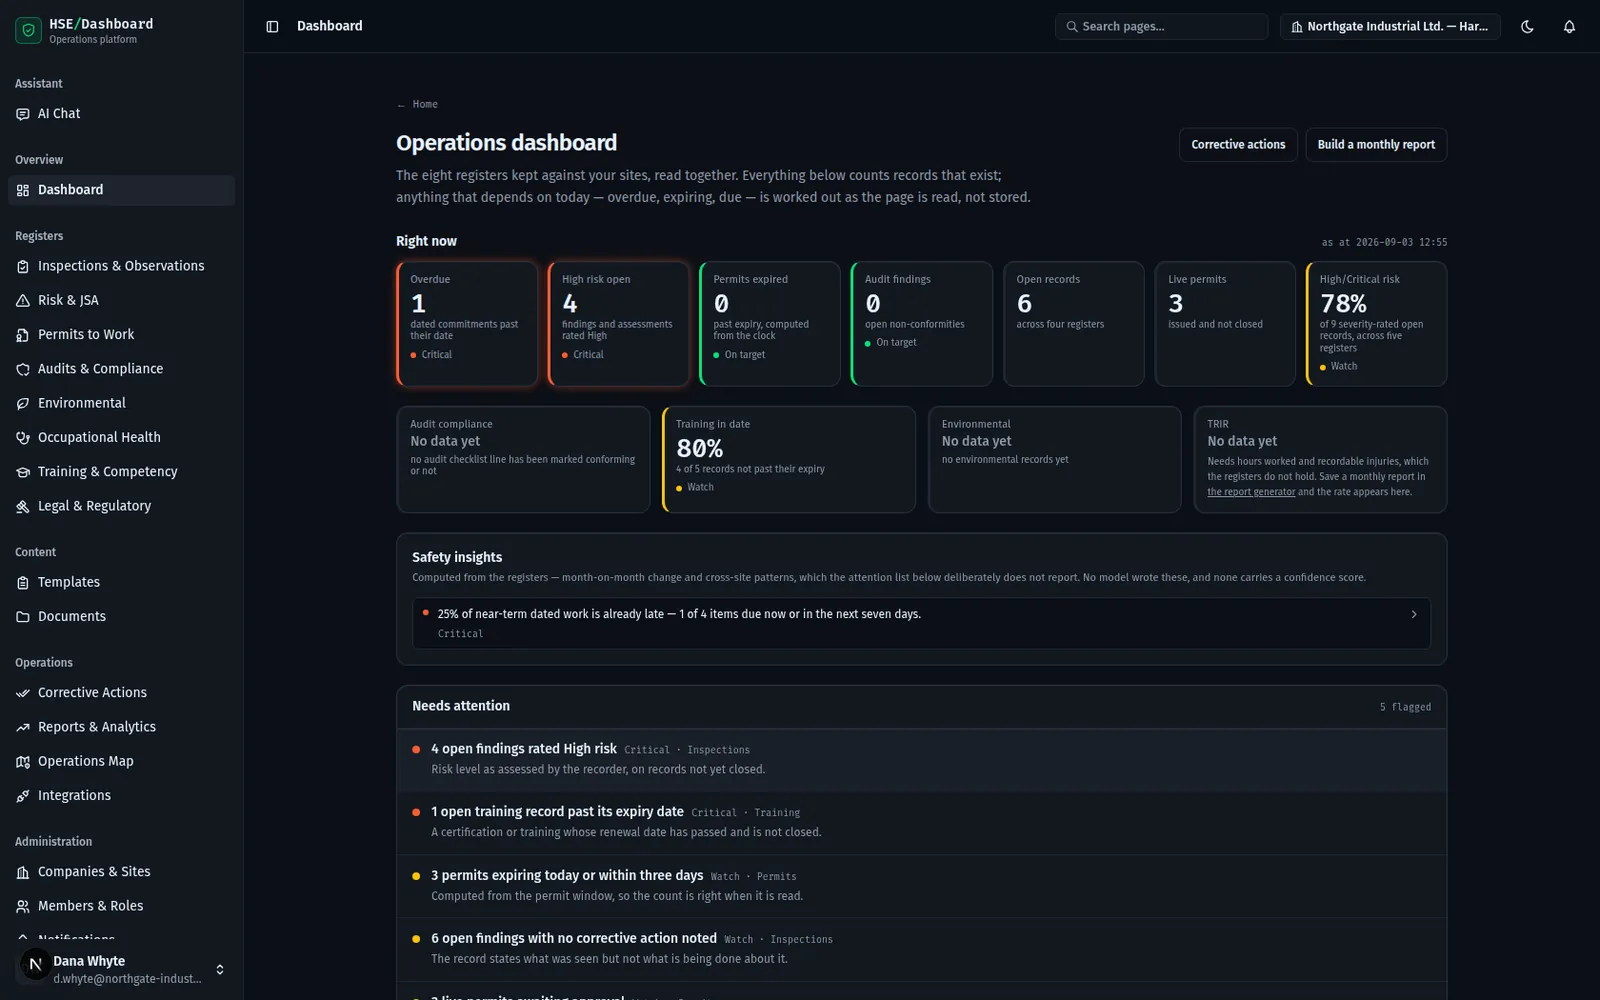The width and height of the screenshot is (1600, 1000).
Task: Expand Dana Whyte account menu
Action: point(121,969)
